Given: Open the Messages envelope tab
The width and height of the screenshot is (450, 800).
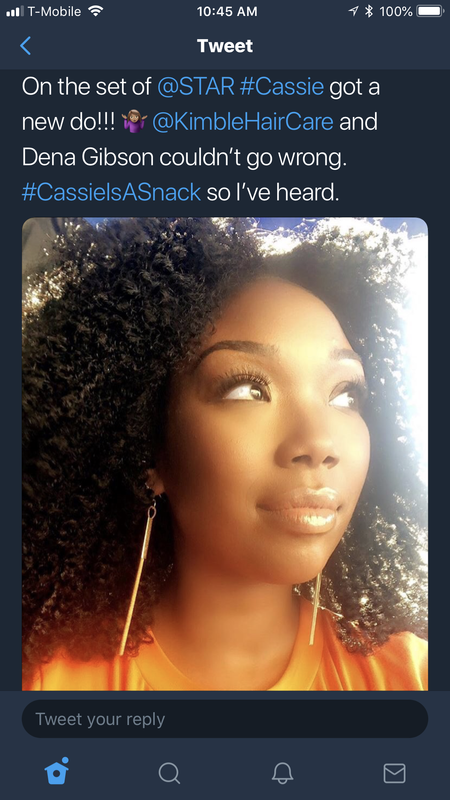Looking at the screenshot, I should coord(394,773).
